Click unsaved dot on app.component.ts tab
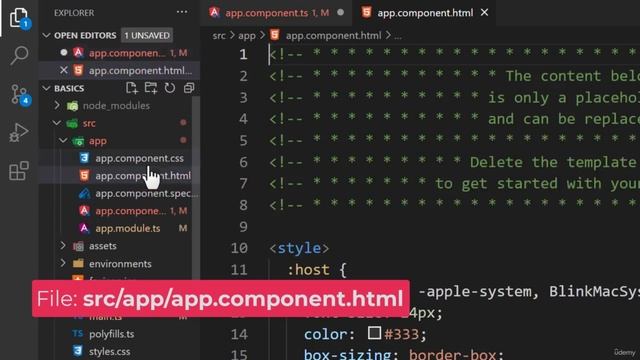Screen dimensions: 640x360 click(340, 13)
